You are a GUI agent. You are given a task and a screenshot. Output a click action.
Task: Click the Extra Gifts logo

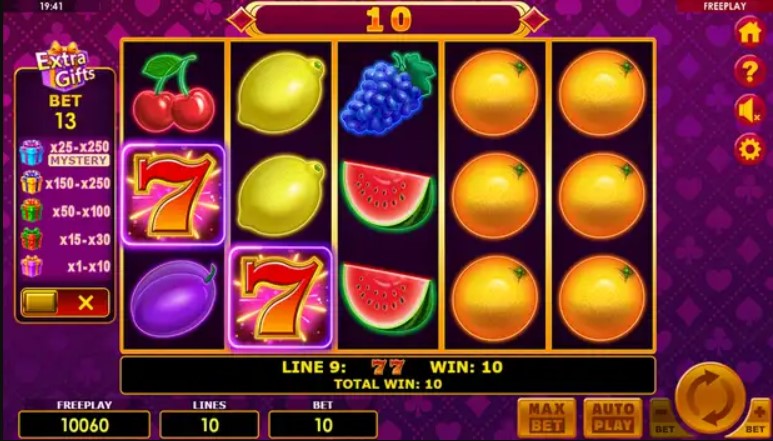[x=64, y=68]
